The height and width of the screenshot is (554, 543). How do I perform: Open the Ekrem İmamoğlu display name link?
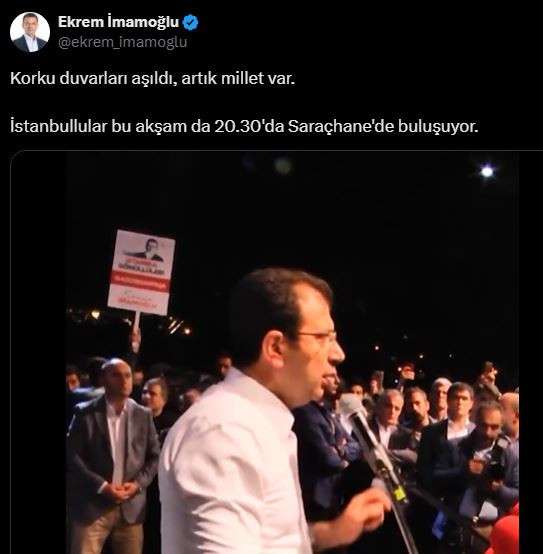point(119,22)
